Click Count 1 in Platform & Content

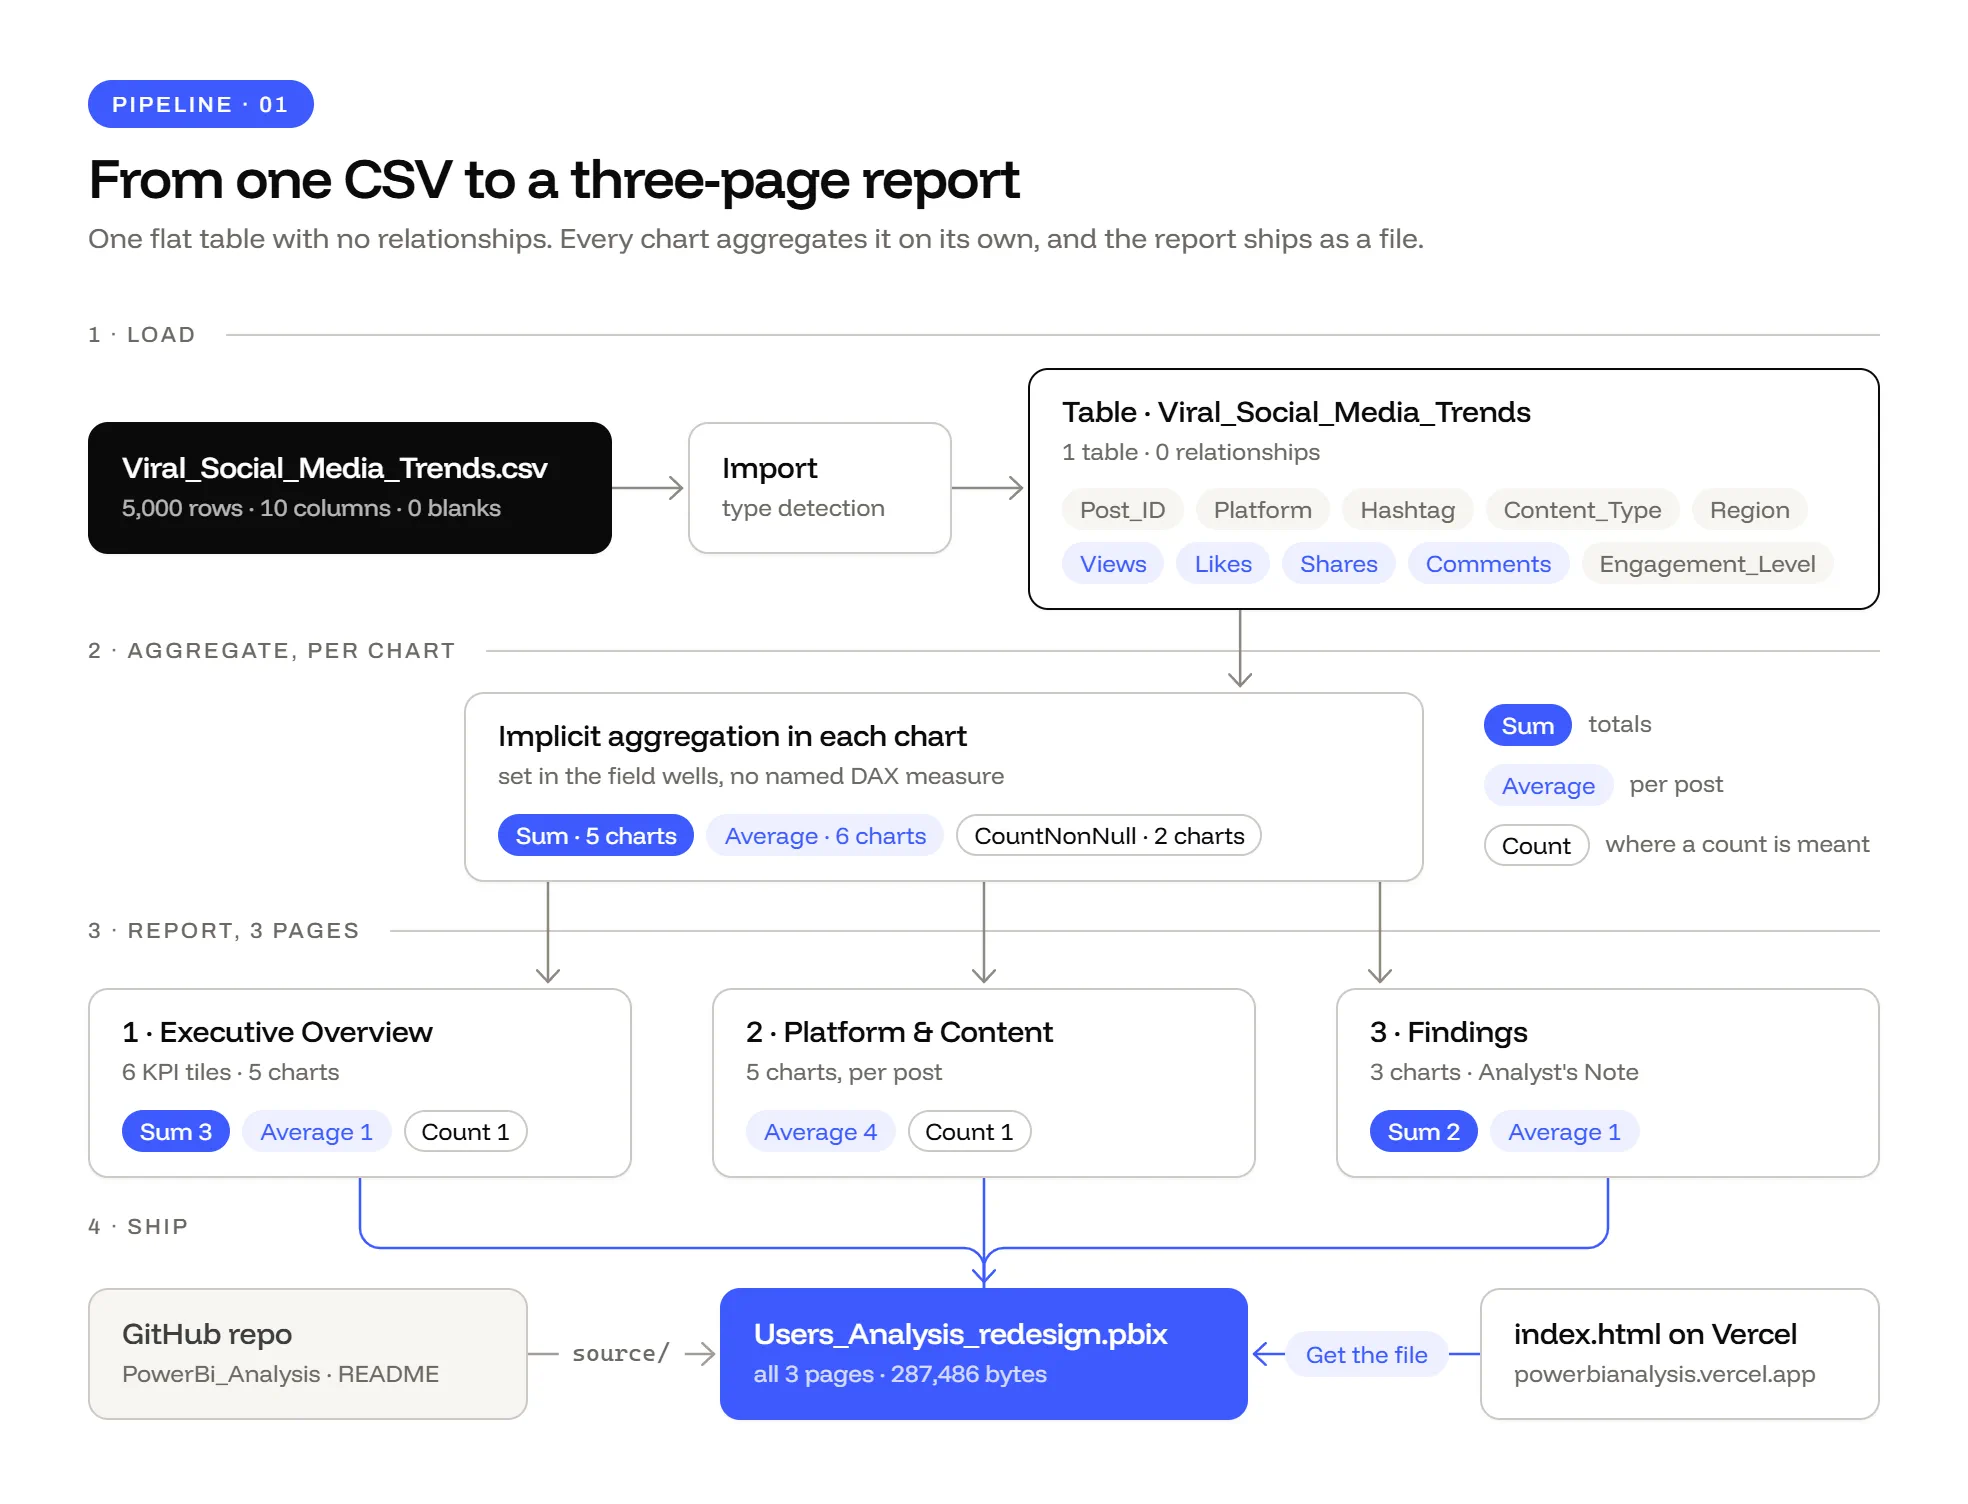click(x=969, y=1132)
